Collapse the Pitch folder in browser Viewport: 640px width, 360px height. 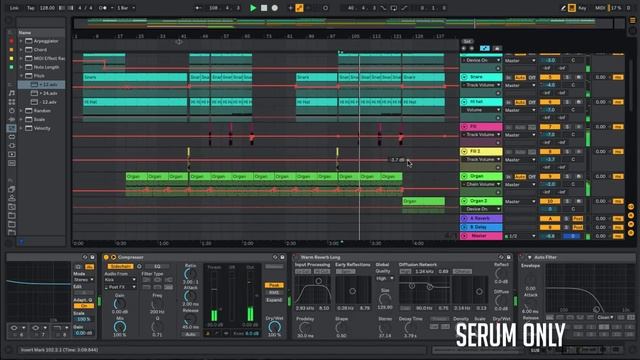tap(21, 76)
